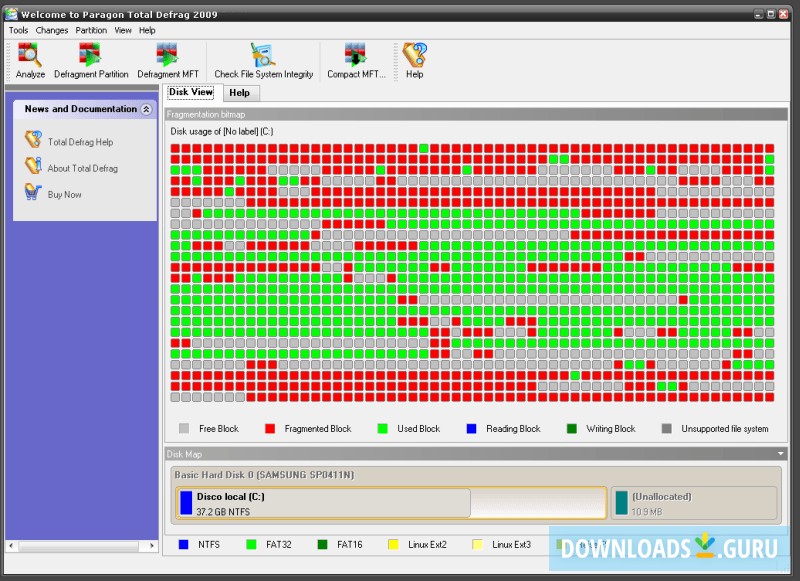The height and width of the screenshot is (581, 800).
Task: Click the Unsupported file system swatch
Action: tap(666, 428)
